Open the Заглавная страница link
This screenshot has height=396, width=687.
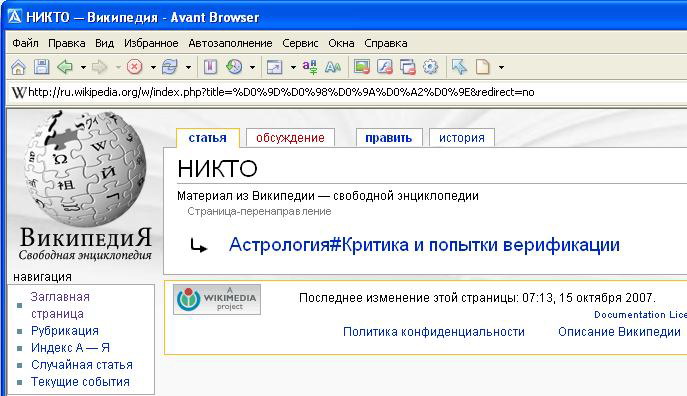tap(60, 305)
